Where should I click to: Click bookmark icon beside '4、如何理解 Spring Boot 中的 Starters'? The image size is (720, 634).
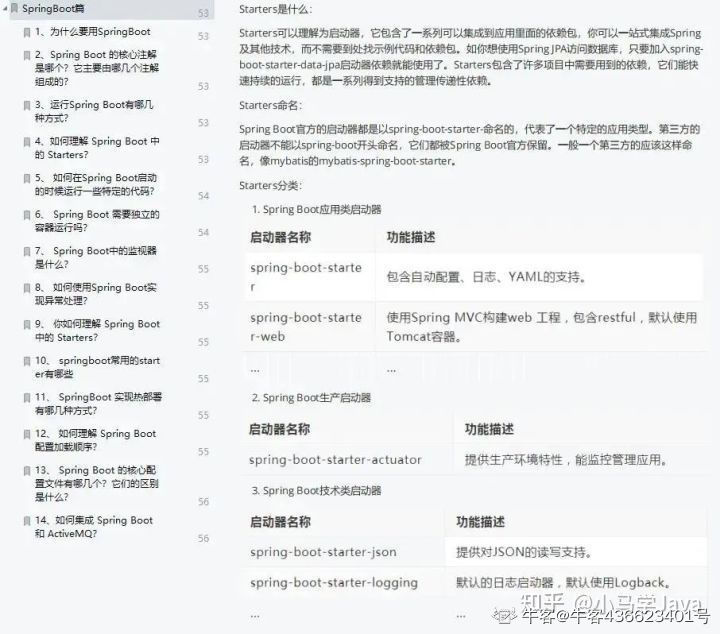tap(27, 142)
